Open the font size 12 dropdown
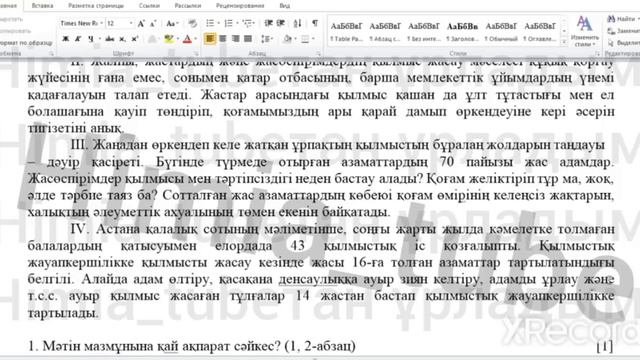 131,23
